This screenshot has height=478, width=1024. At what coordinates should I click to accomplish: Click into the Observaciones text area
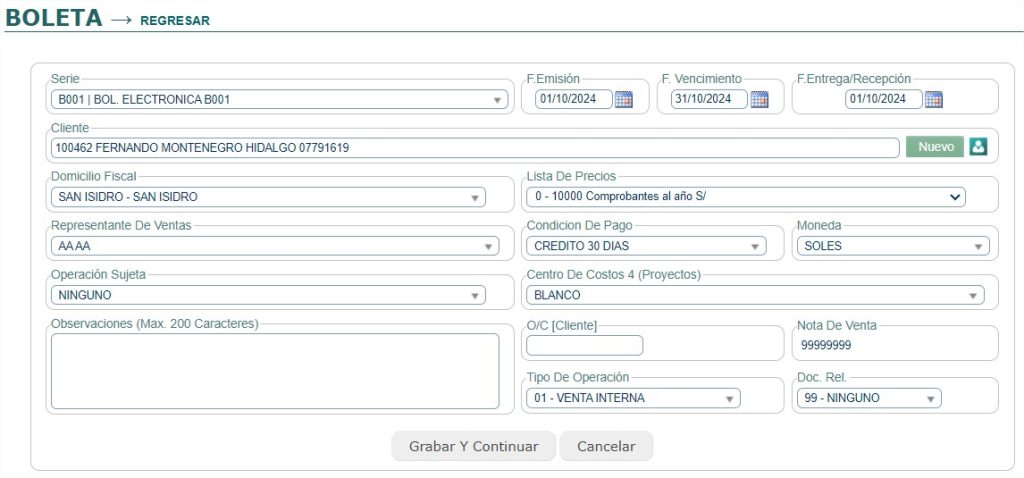274,371
